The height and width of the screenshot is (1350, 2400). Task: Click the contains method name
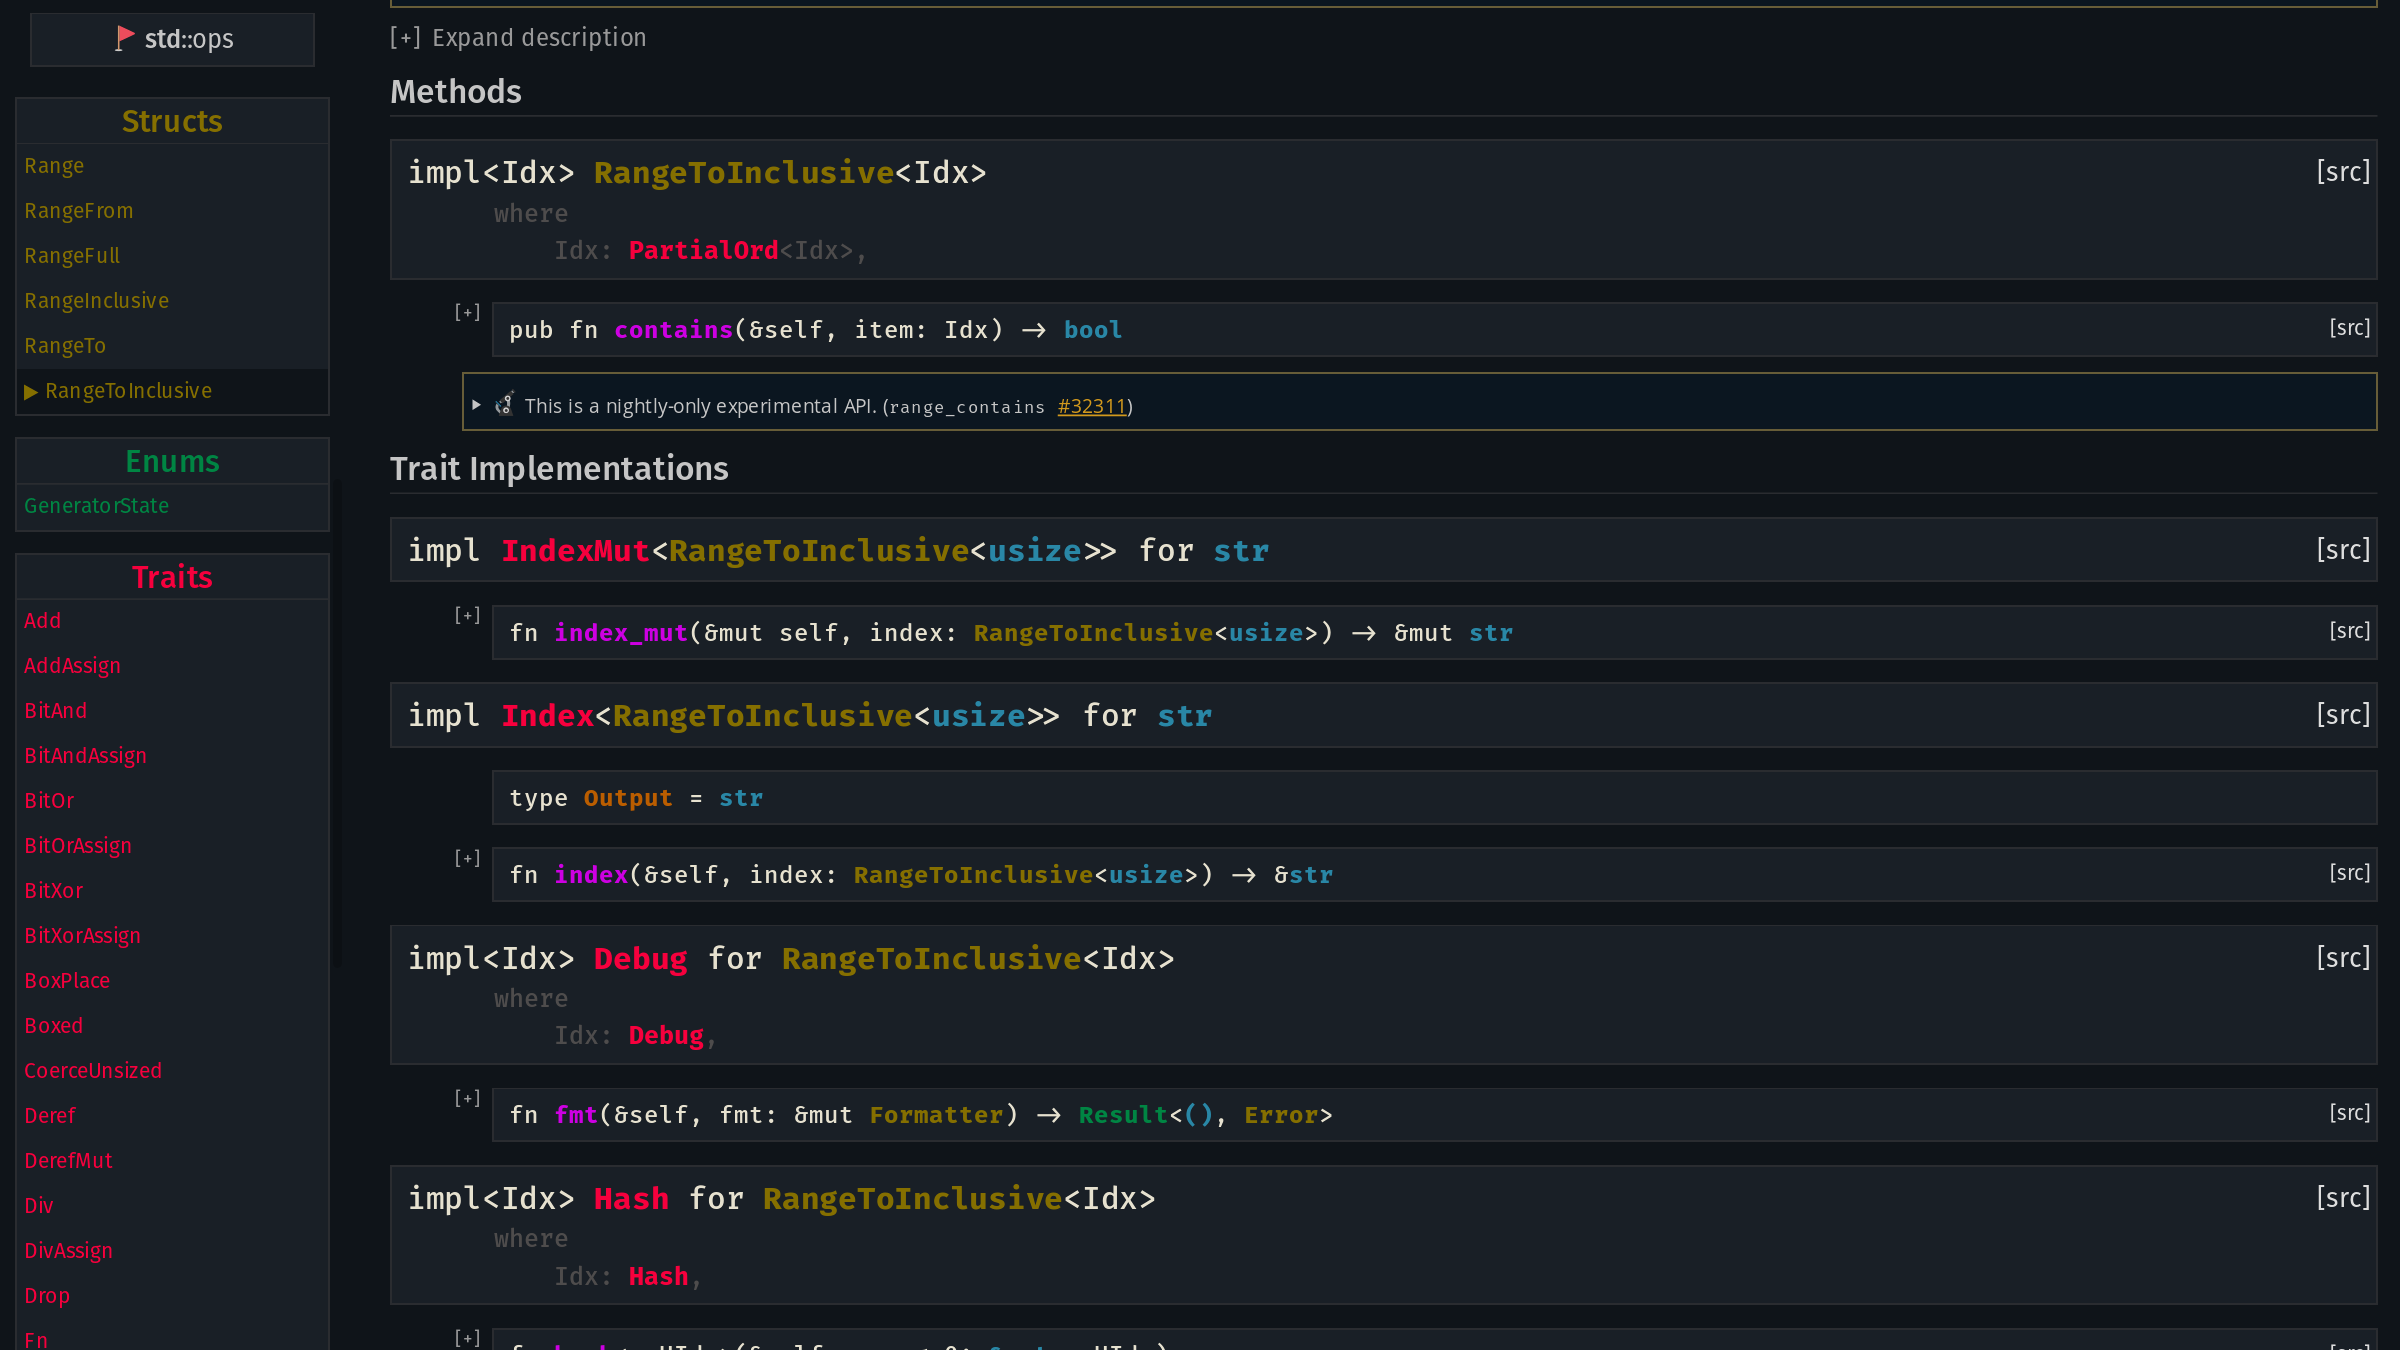673,330
